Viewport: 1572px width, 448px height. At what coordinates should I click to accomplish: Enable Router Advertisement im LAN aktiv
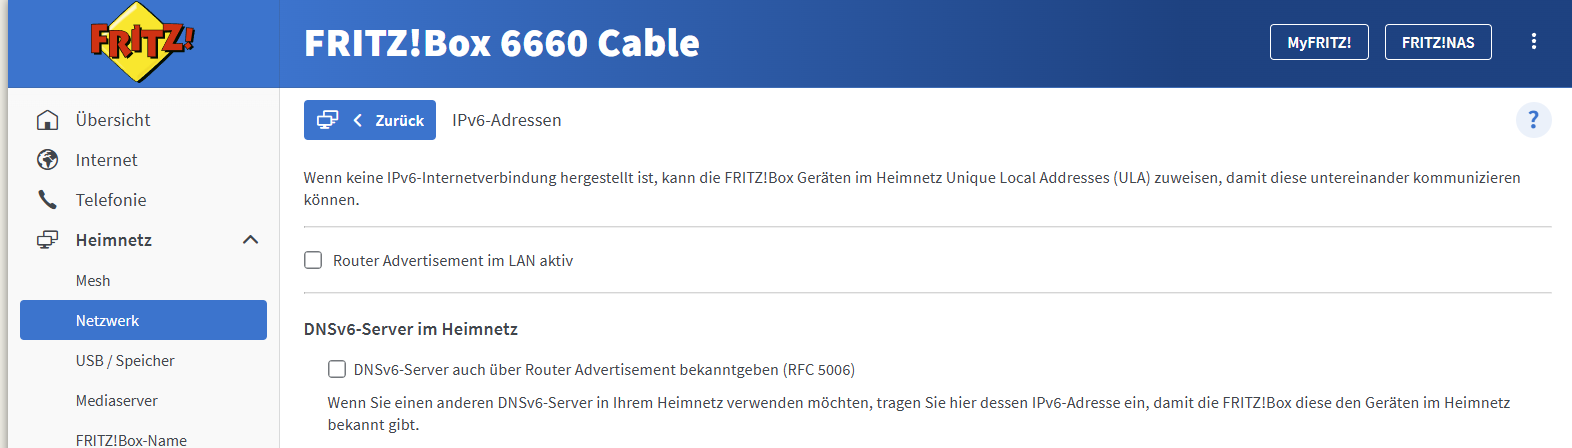tap(313, 260)
